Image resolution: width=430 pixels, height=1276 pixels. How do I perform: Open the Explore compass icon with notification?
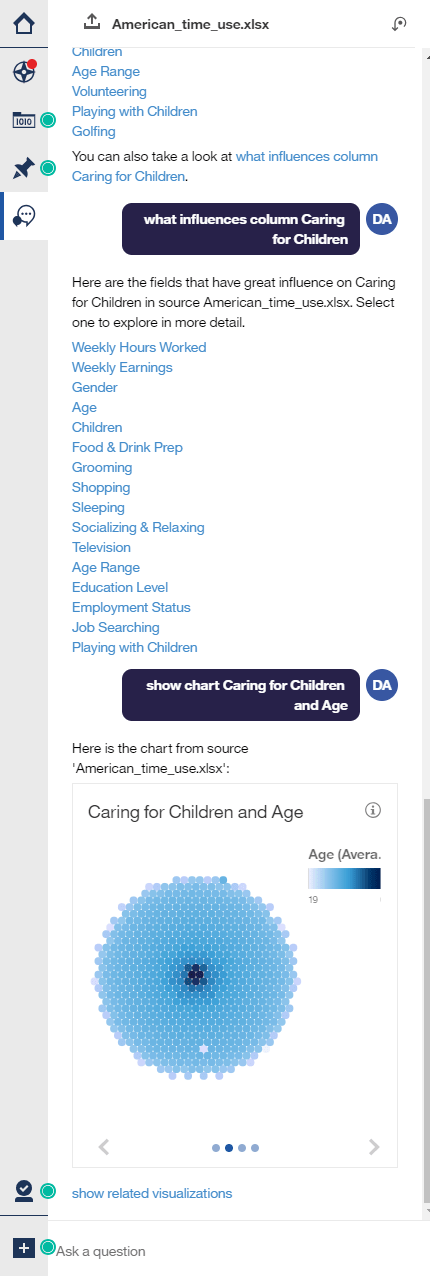coord(24,71)
